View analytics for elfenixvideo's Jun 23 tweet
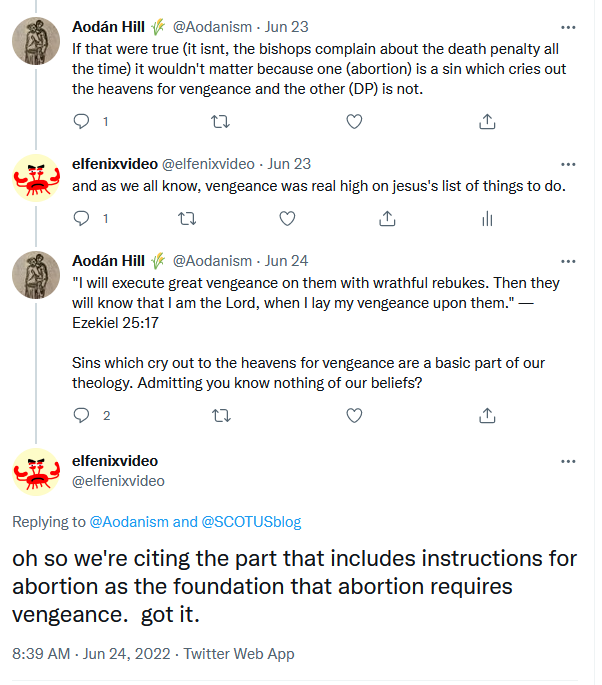Screen dimensions: 602x685 487,218
